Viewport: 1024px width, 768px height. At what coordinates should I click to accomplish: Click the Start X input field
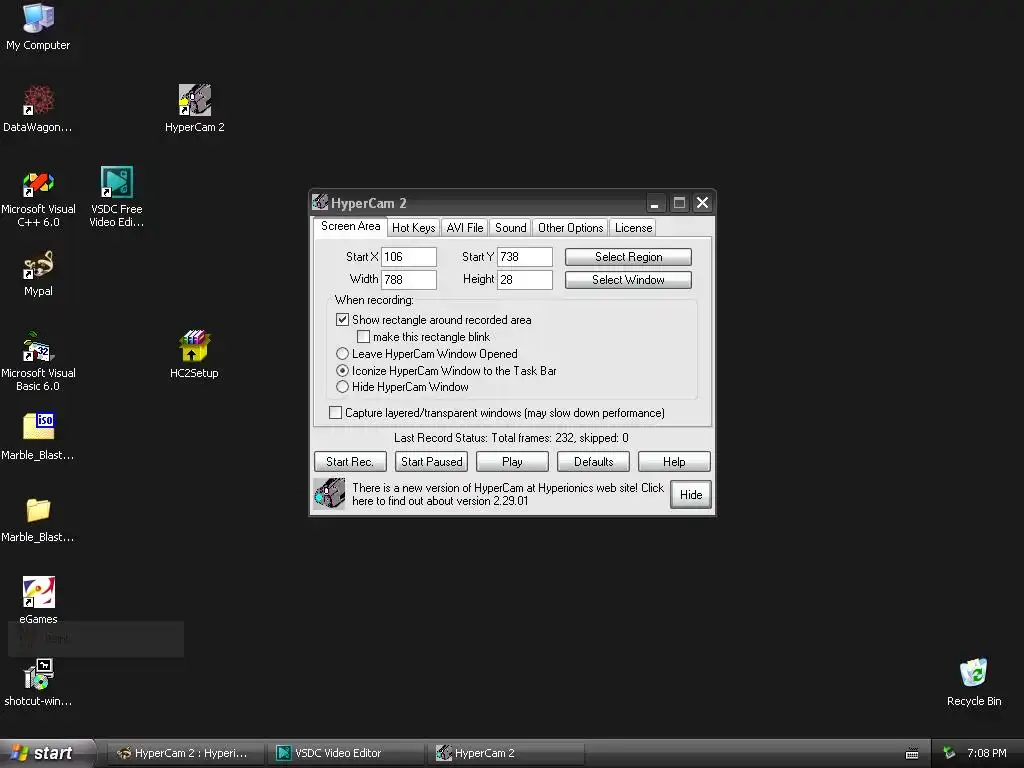tap(409, 257)
